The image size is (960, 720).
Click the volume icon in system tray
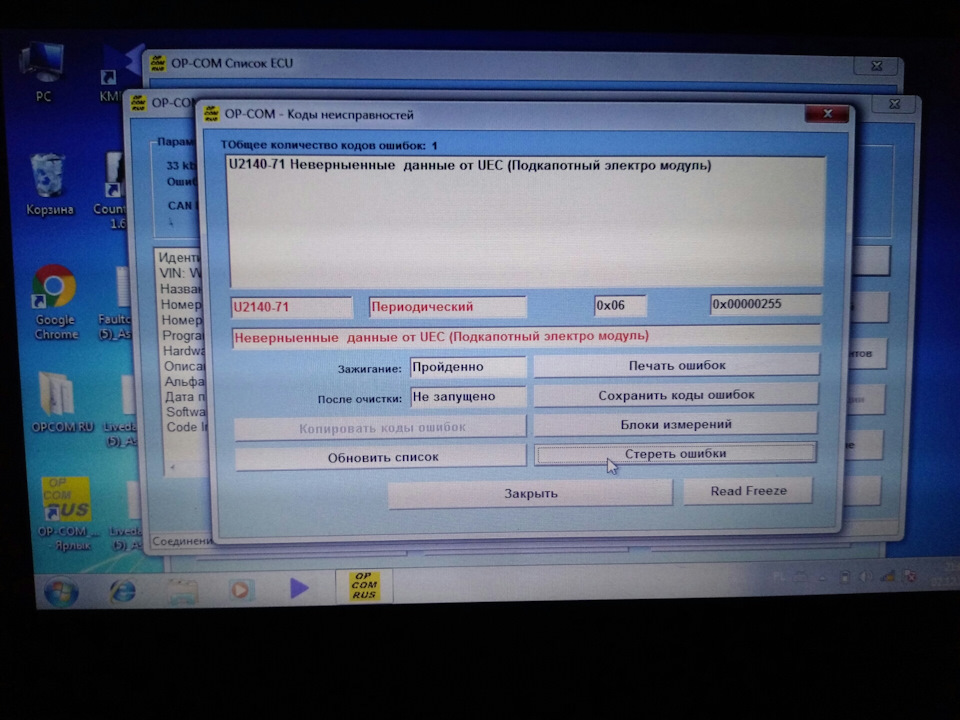coord(865,577)
